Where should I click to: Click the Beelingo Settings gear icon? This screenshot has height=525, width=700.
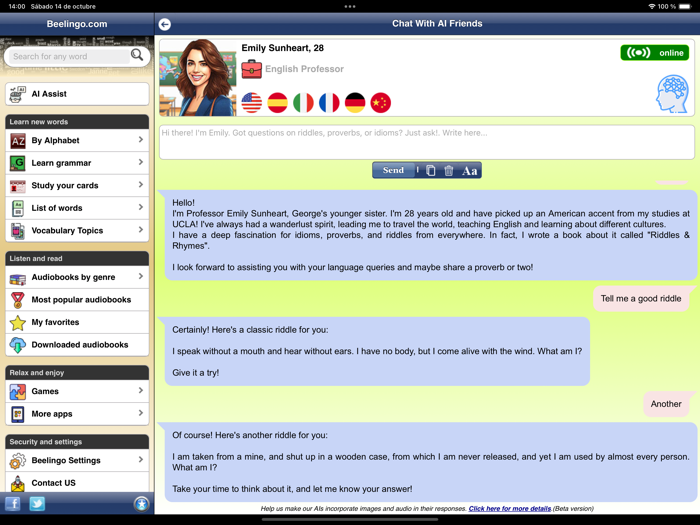[x=18, y=460]
